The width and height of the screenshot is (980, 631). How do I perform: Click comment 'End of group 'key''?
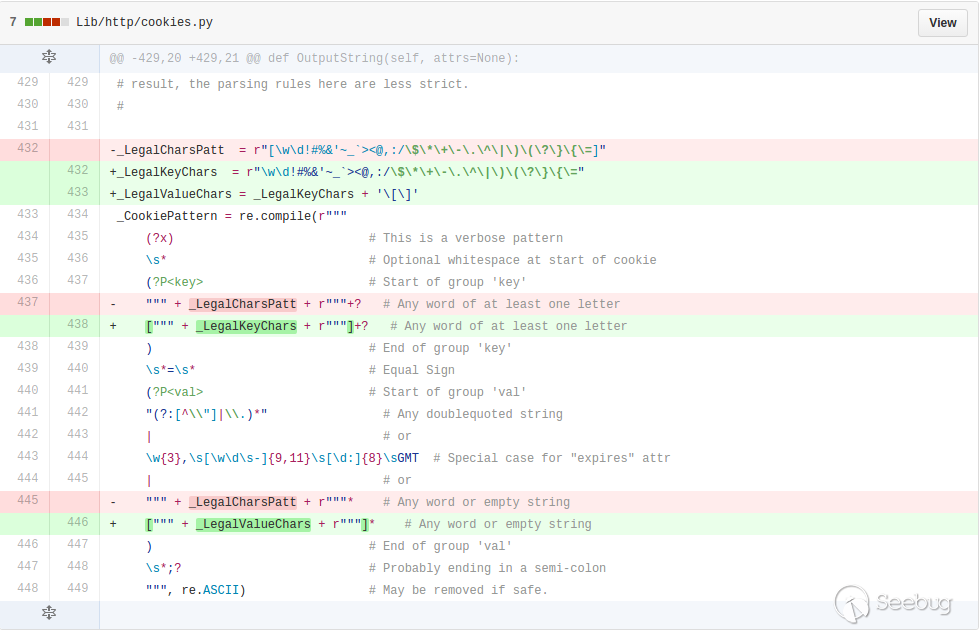tap(440, 348)
